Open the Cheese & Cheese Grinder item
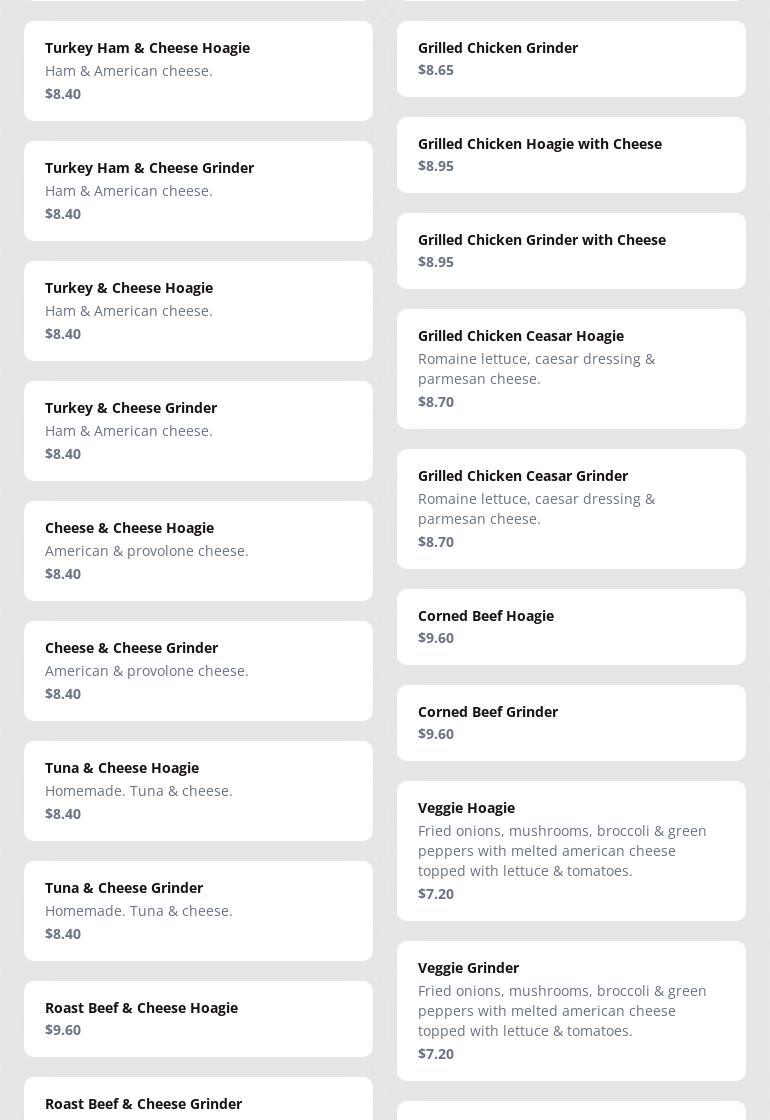This screenshot has width=770, height=1120. click(x=198, y=671)
